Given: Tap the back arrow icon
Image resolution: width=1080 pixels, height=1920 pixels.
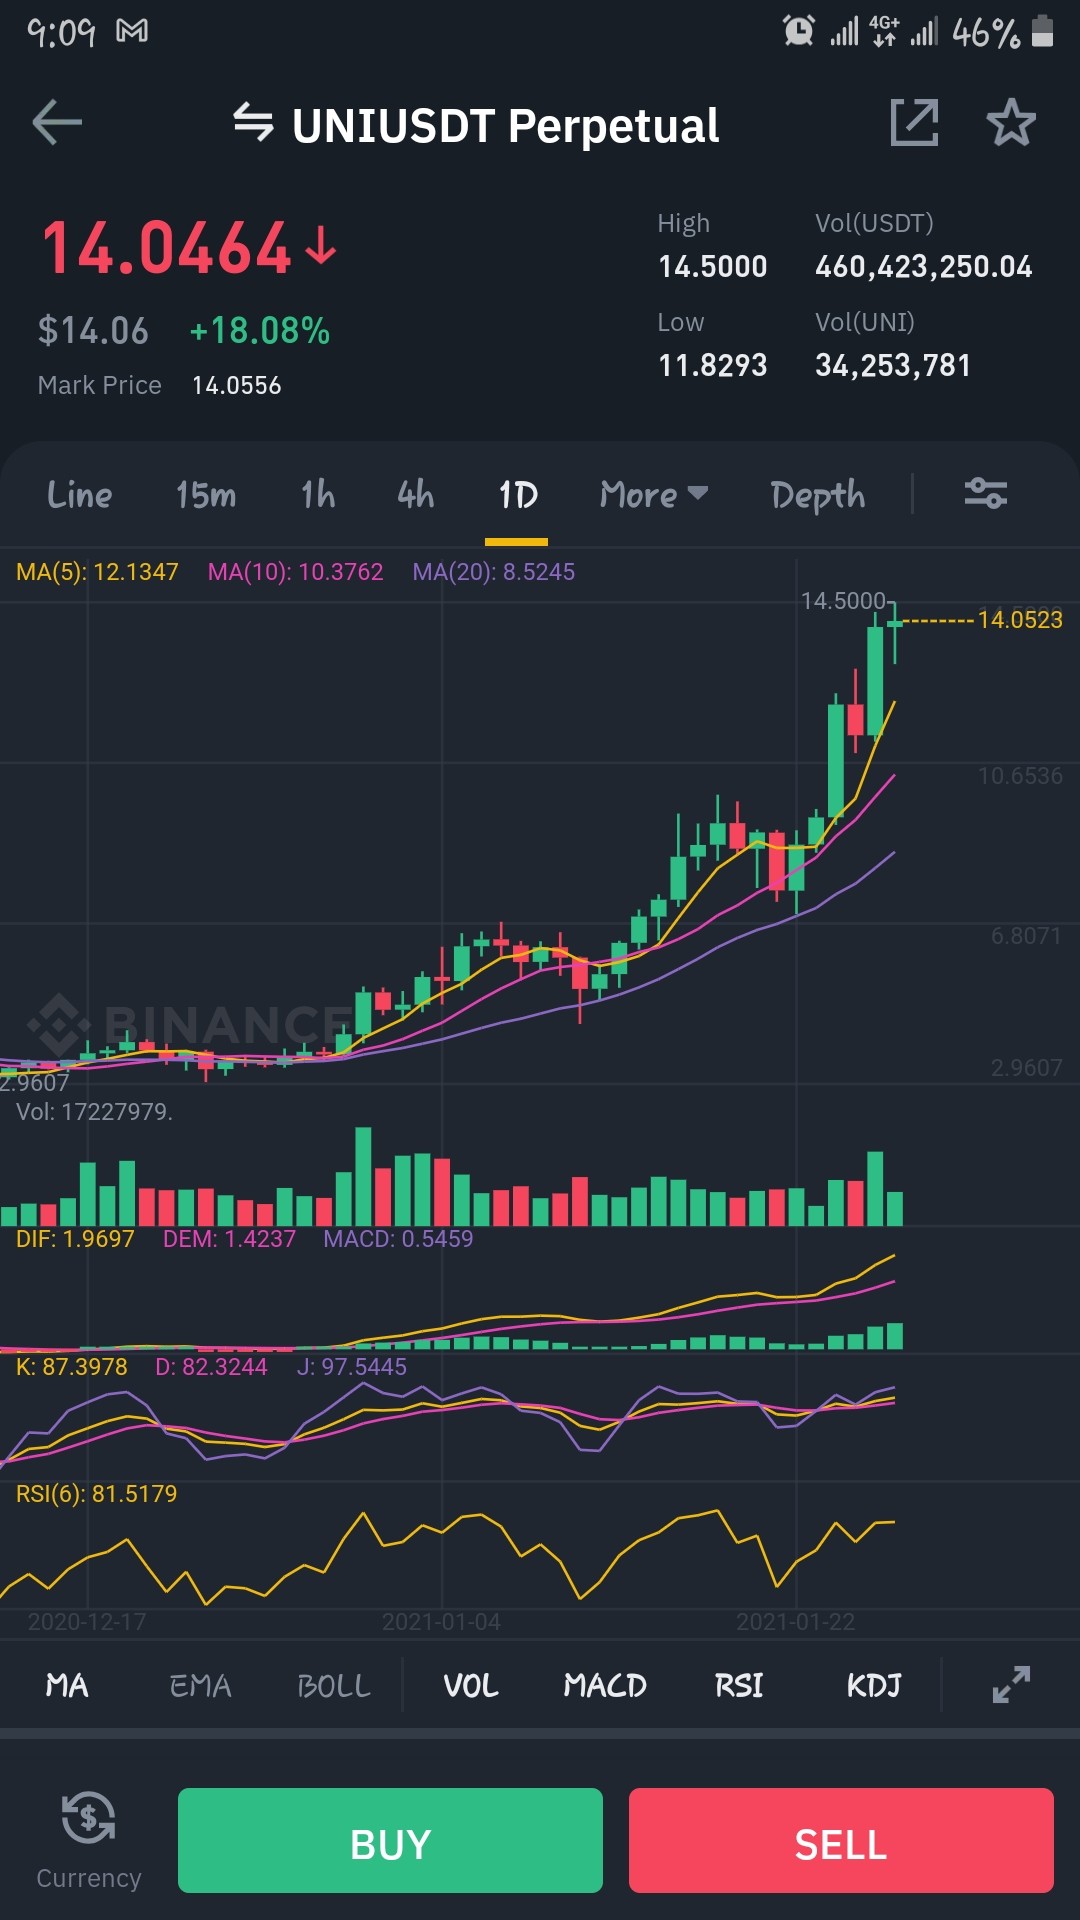Looking at the screenshot, I should [x=57, y=123].
